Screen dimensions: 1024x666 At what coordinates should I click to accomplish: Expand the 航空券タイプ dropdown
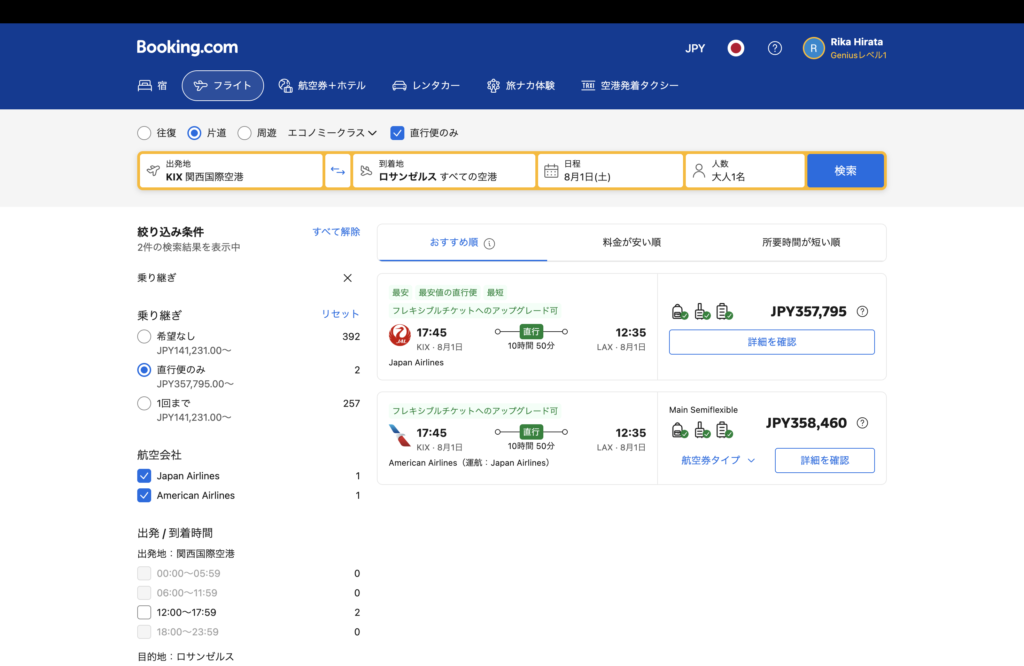[718, 460]
